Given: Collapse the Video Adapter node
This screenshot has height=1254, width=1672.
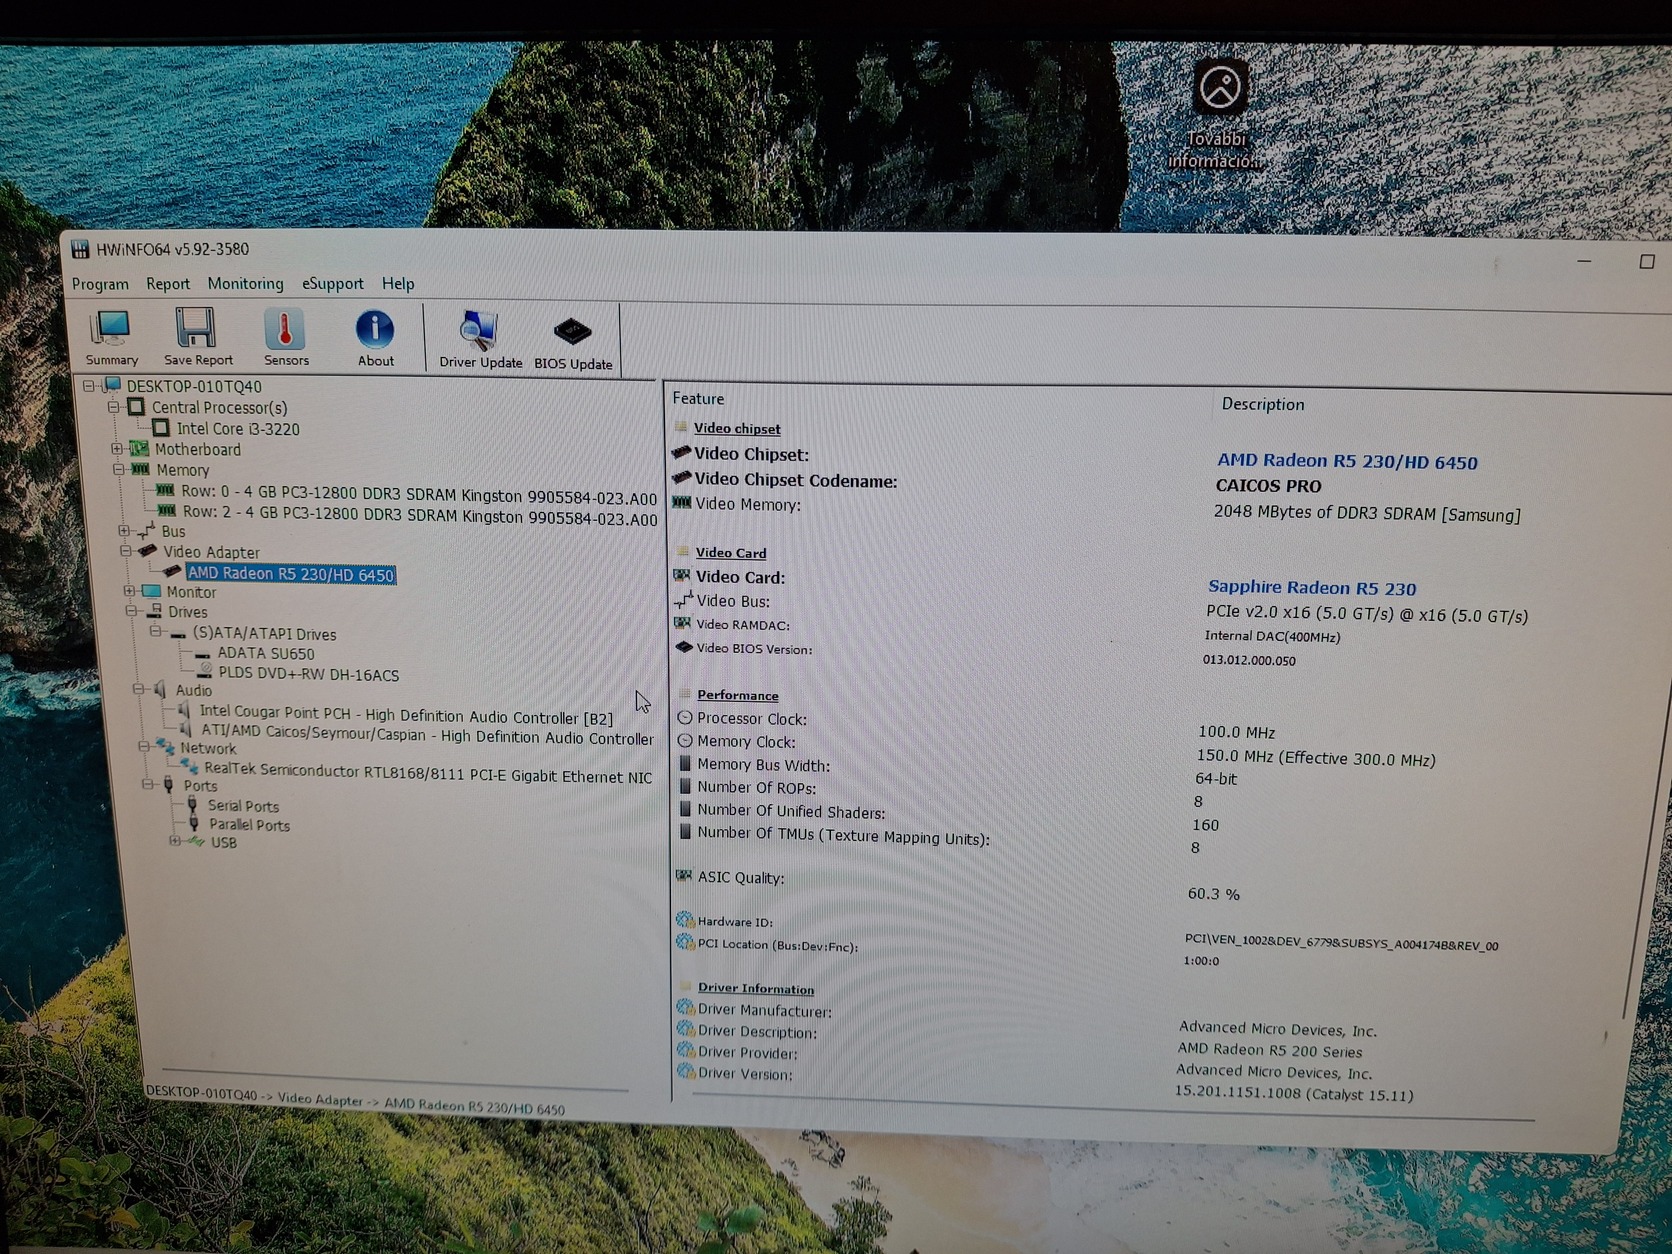Looking at the screenshot, I should 126,551.
